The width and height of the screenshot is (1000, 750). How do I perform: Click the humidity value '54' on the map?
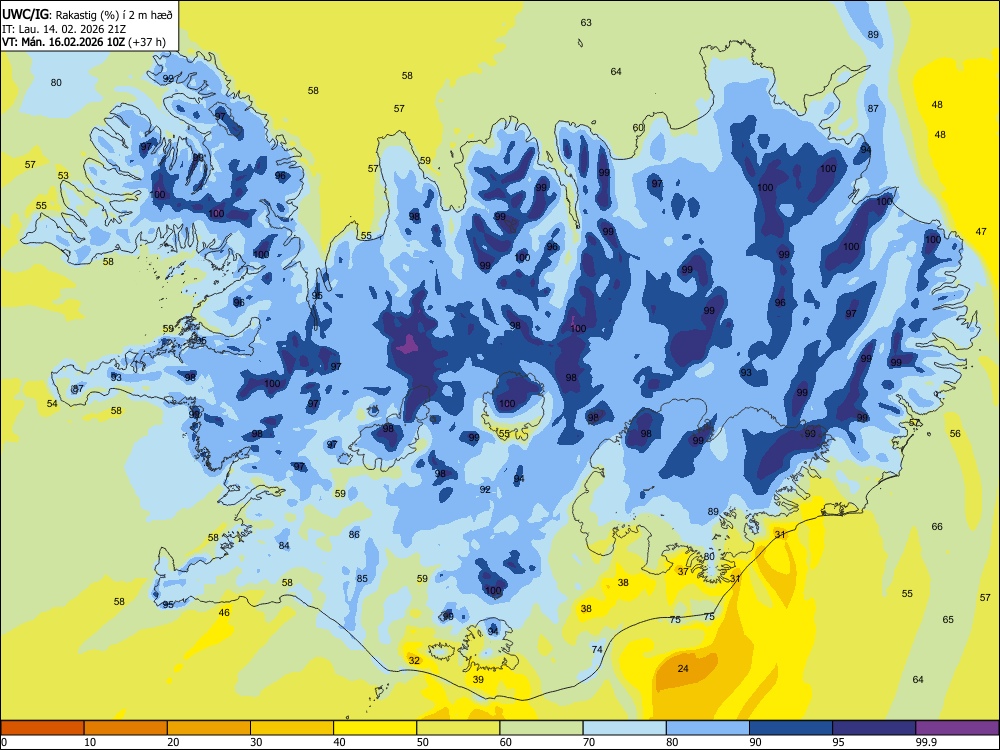52,403
